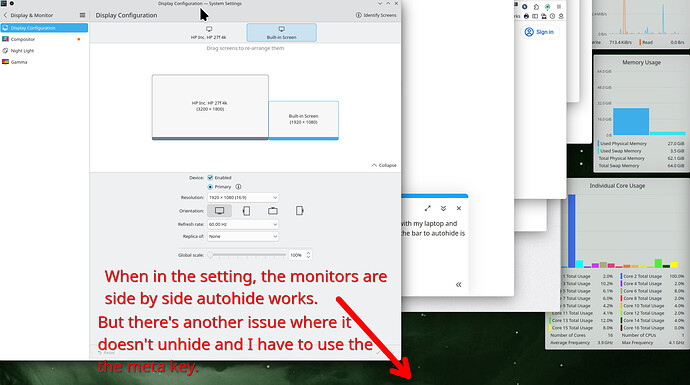Image resolution: width=690 pixels, height=385 pixels.
Task: Collapse the screen arrangement area
Action: pos(384,165)
